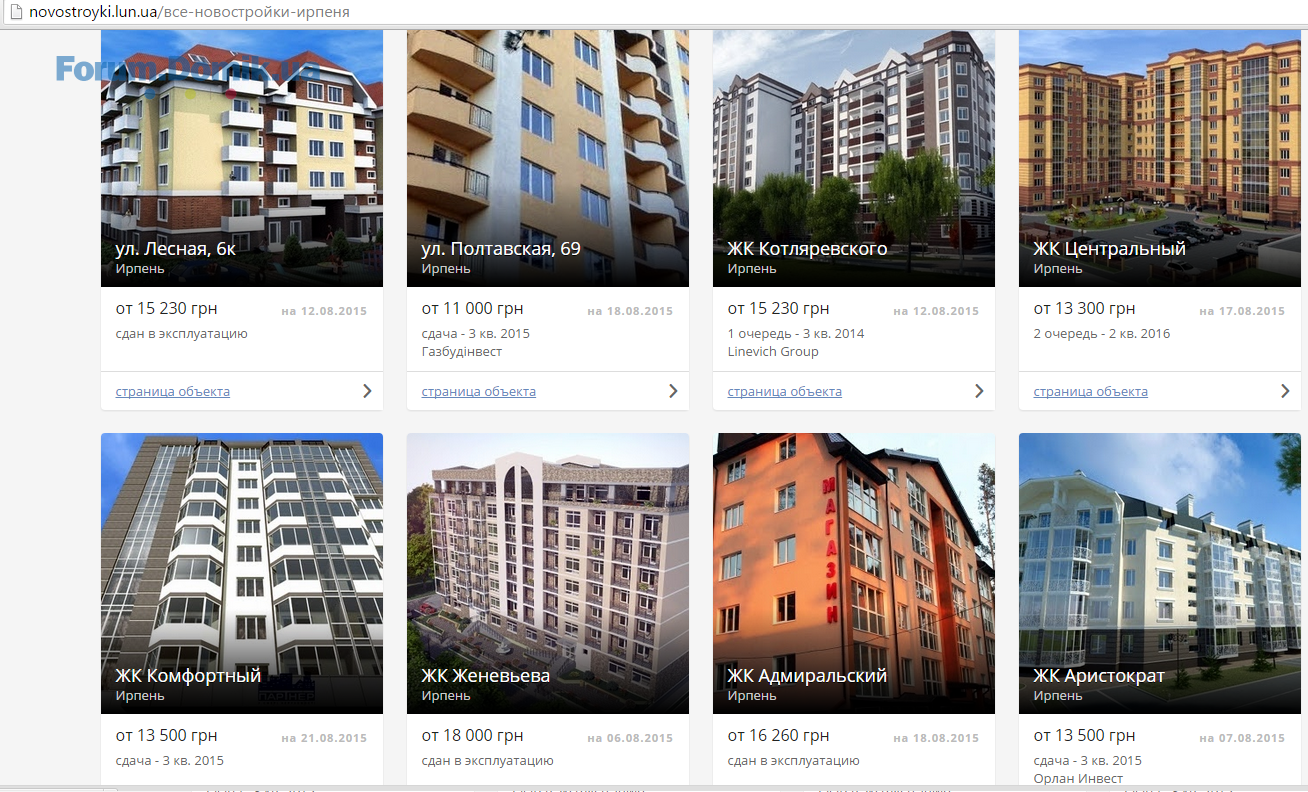Select the ЖК Женевьева building photo
Image resolution: width=1308 pixels, height=792 pixels.
pos(548,573)
